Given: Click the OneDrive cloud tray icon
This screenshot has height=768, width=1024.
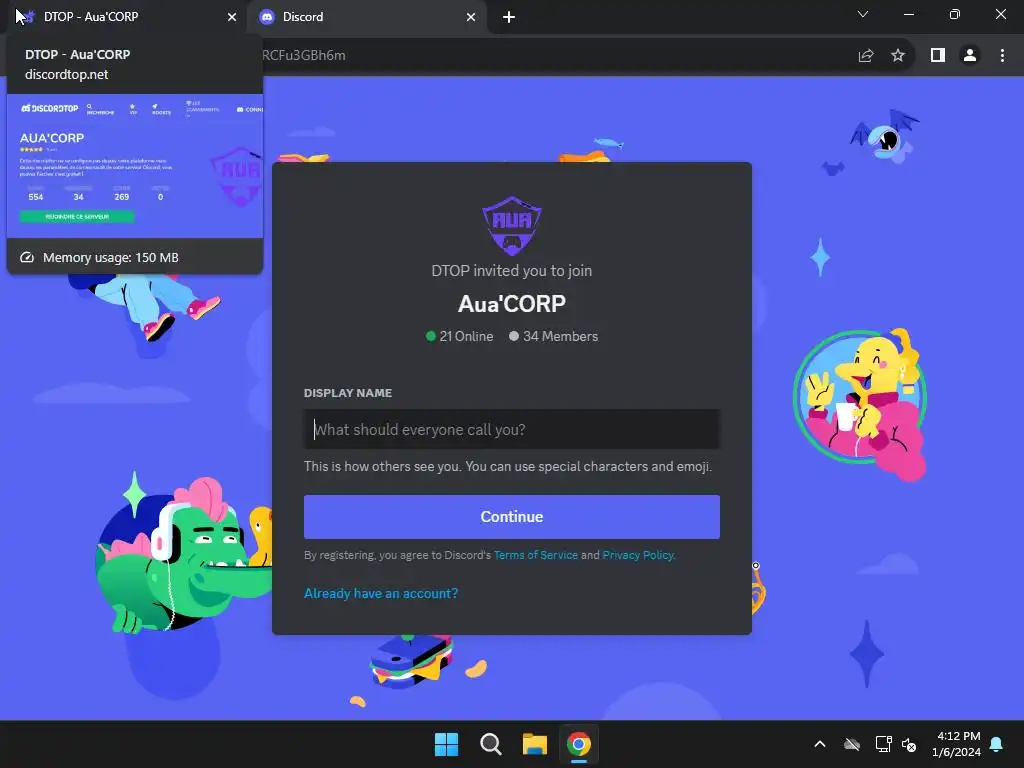Looking at the screenshot, I should (852, 744).
